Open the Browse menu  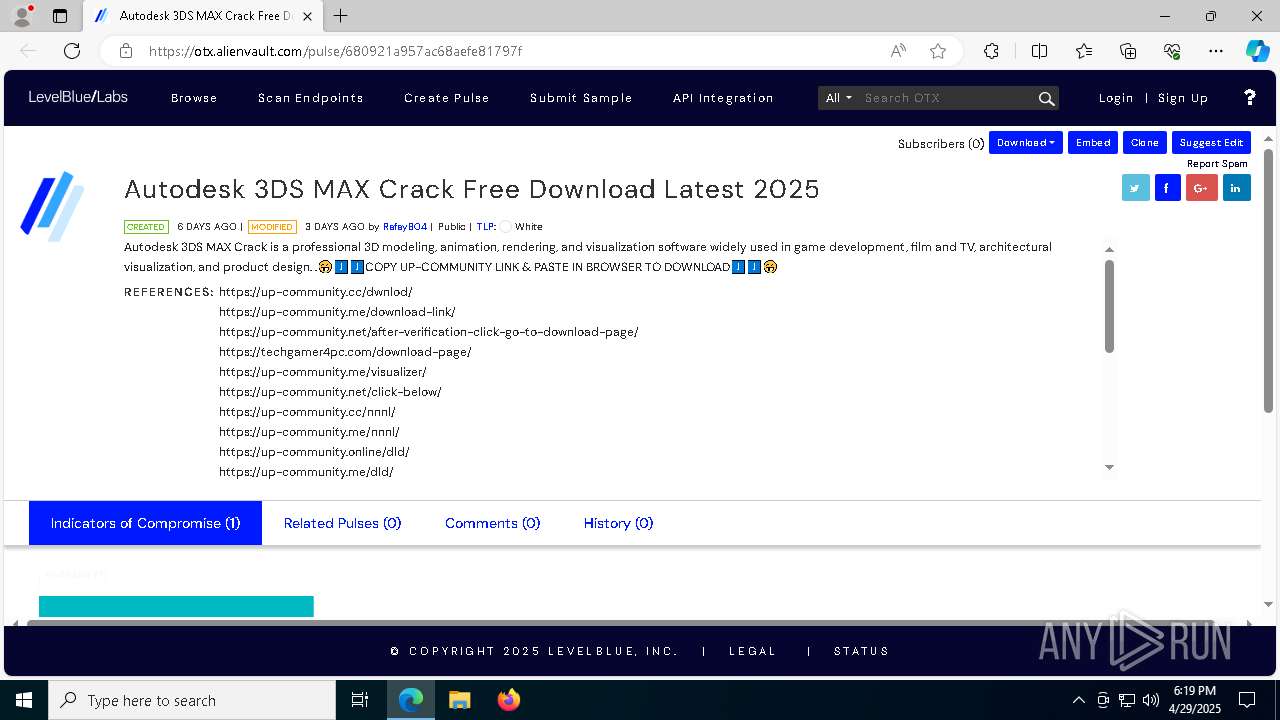coord(194,98)
